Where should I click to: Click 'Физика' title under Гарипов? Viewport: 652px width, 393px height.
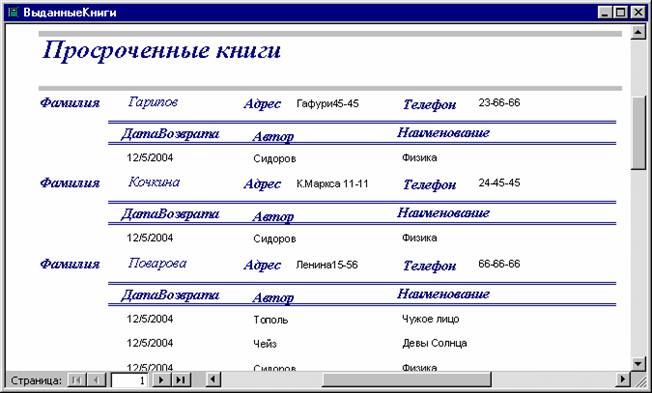click(x=419, y=158)
